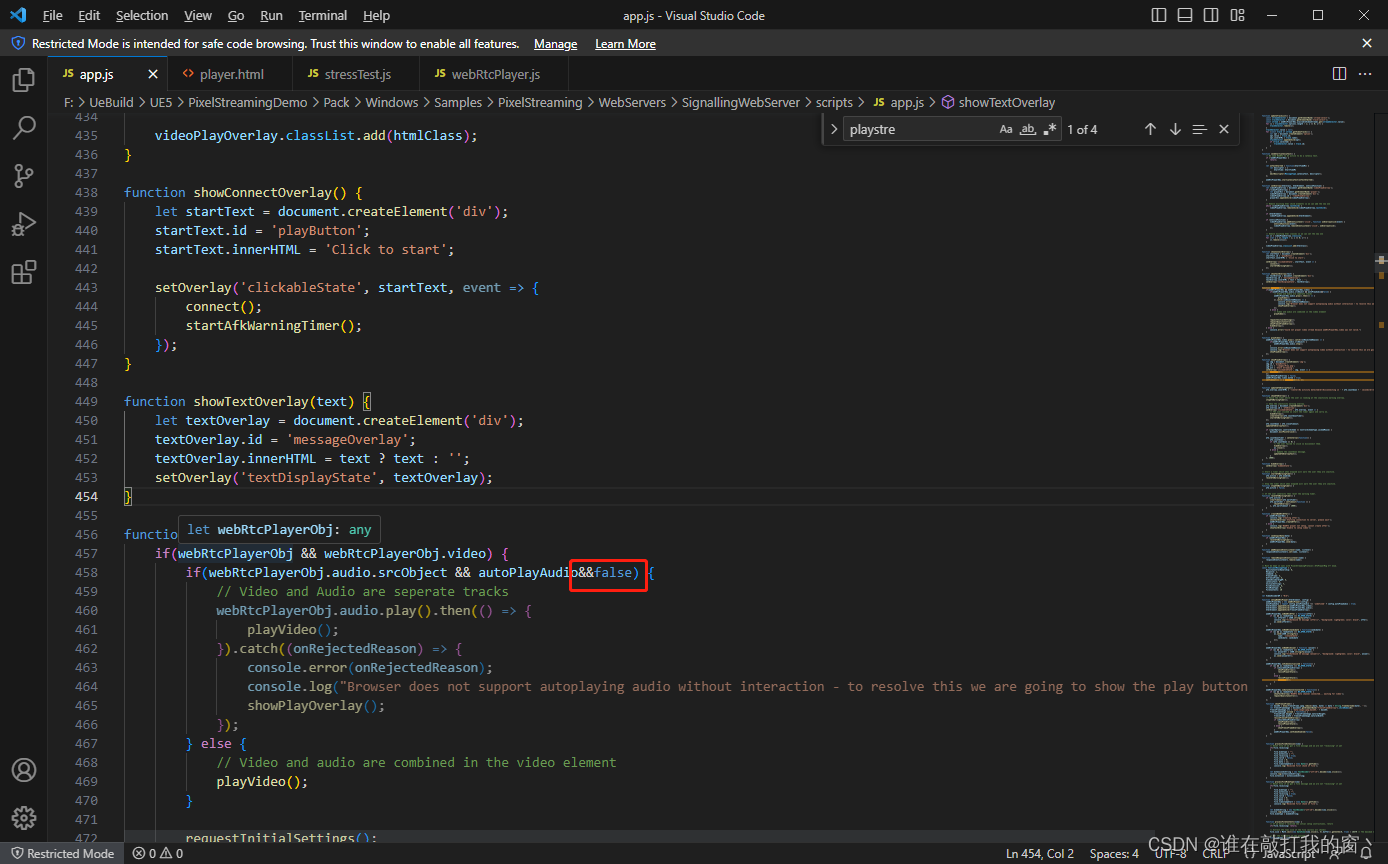The width and height of the screenshot is (1388, 864).
Task: Open the Source Control view
Action: 24,176
